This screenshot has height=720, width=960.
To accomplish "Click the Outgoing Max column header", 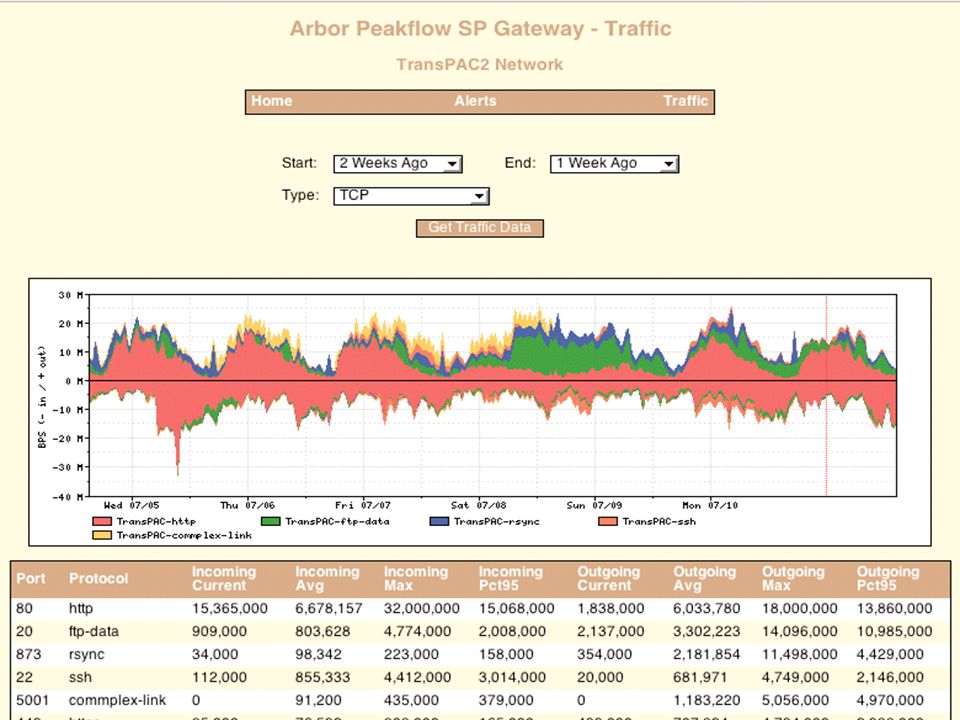I will click(793, 579).
